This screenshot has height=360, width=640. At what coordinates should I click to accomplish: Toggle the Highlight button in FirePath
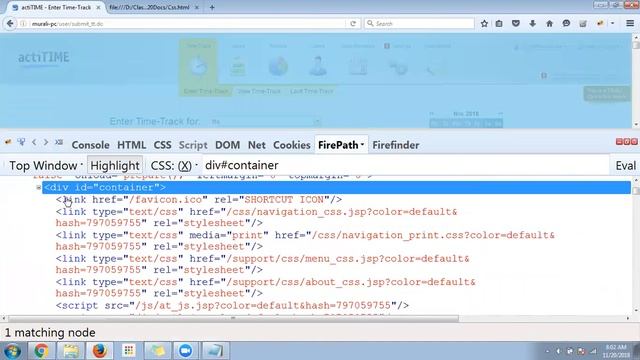pyautogui.click(x=115, y=165)
